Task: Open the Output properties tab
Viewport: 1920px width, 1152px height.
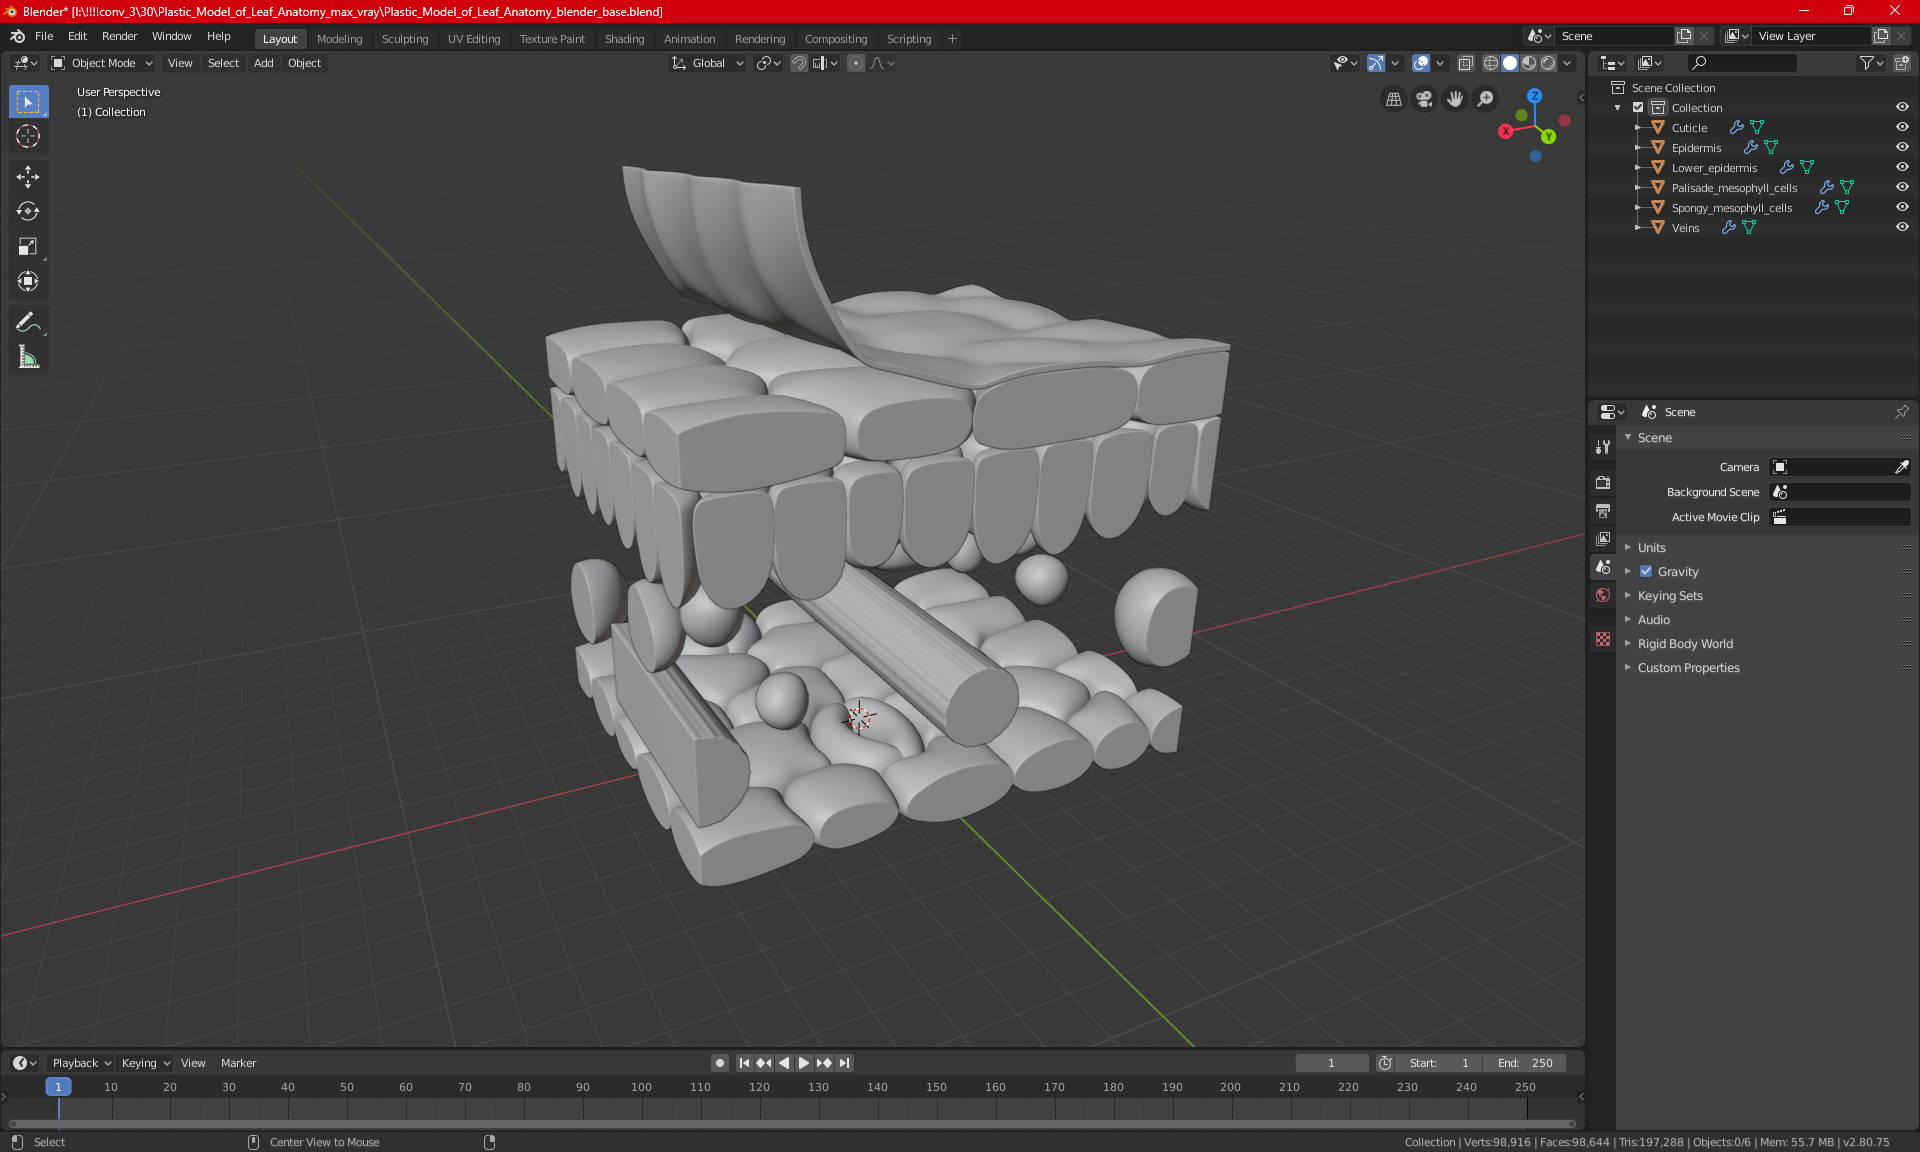Action: click(1603, 511)
